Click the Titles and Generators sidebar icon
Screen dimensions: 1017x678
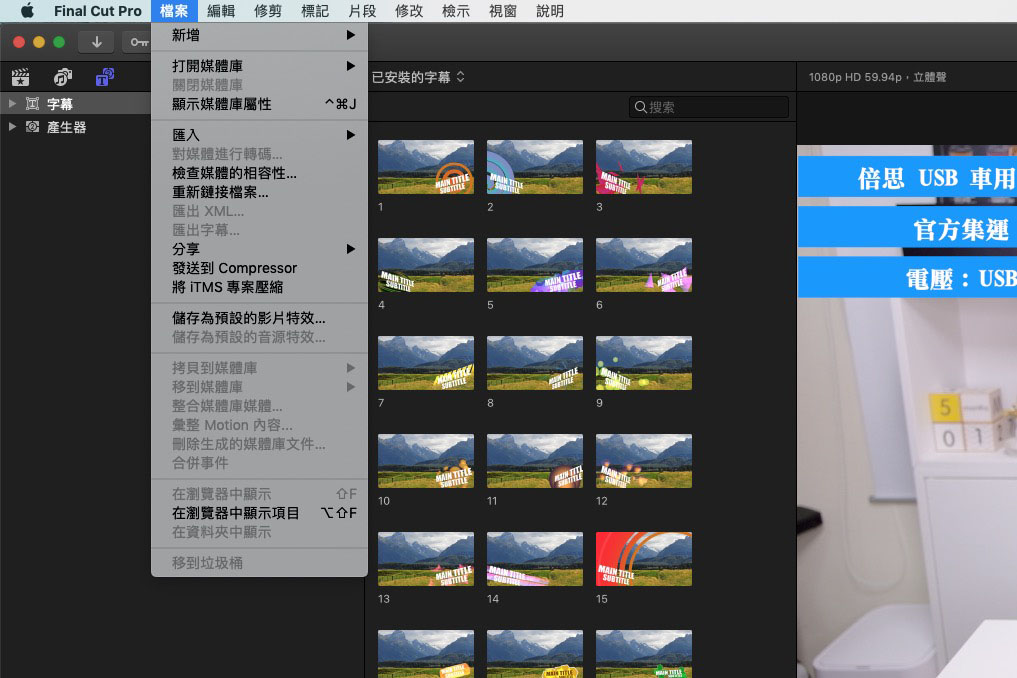(105, 77)
